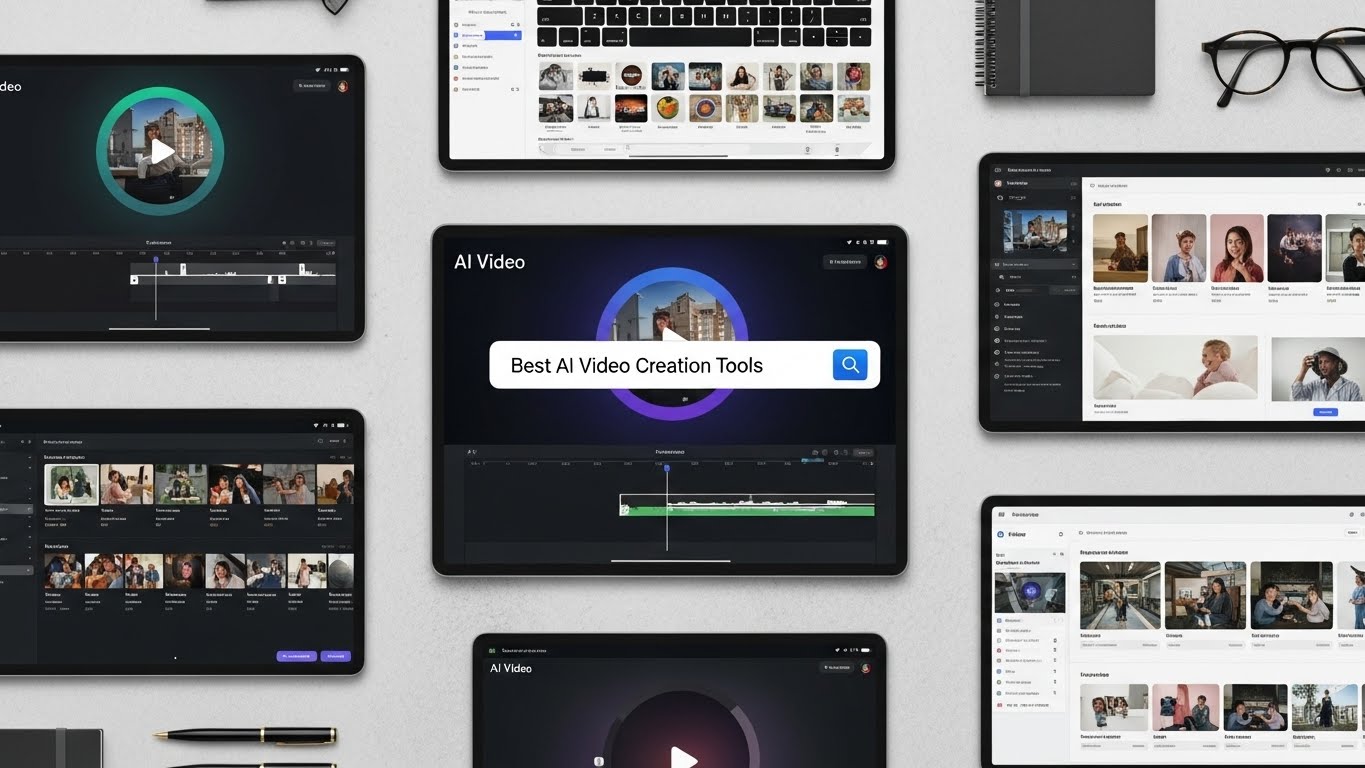Click the dark button beside the center tablet avatar
This screenshot has height=768, width=1365.
tap(845, 262)
